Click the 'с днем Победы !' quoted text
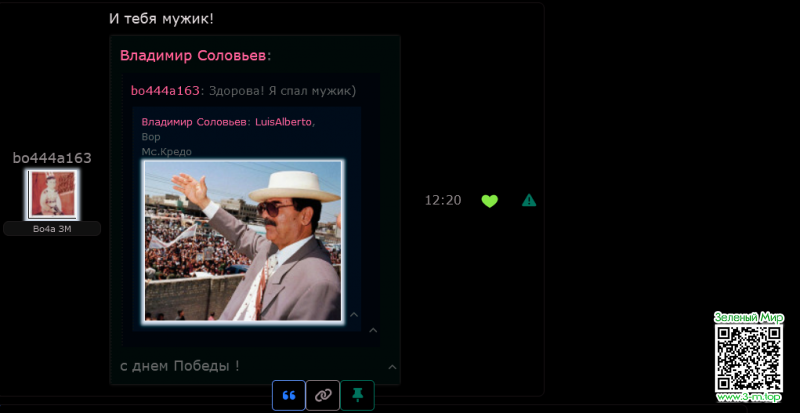The image size is (800, 413). tap(180, 366)
